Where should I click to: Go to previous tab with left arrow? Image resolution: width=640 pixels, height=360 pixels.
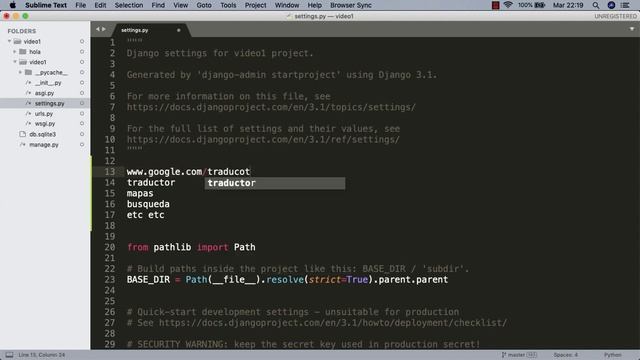coord(98,29)
